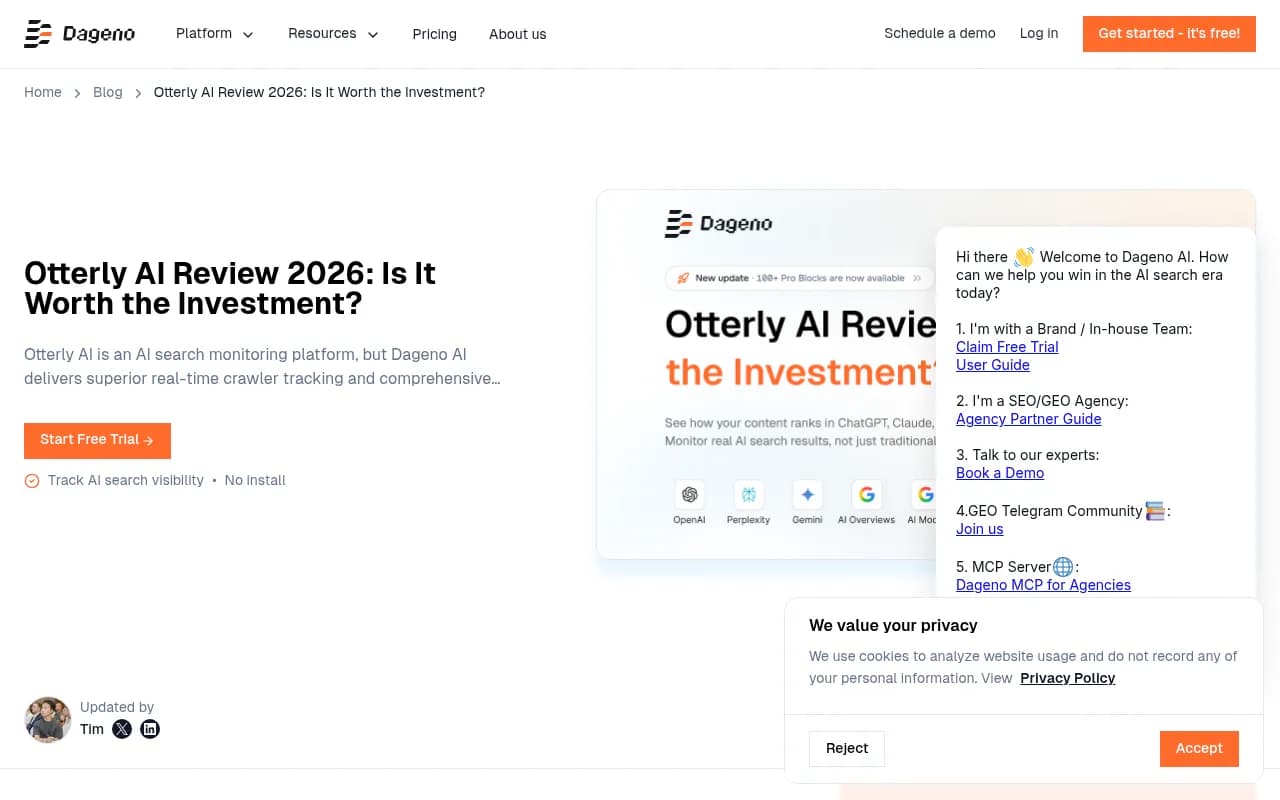Viewport: 1280px width, 800px height.
Task: Open the Pricing page
Action: (434, 34)
